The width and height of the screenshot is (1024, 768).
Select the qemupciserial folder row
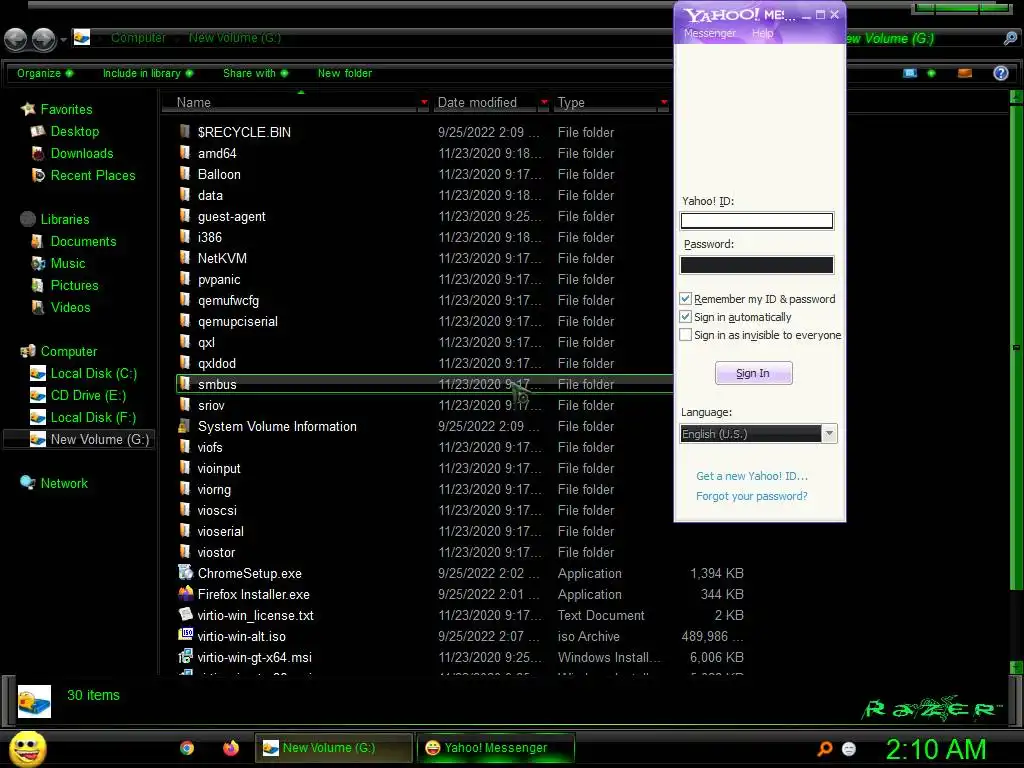[x=424, y=321]
